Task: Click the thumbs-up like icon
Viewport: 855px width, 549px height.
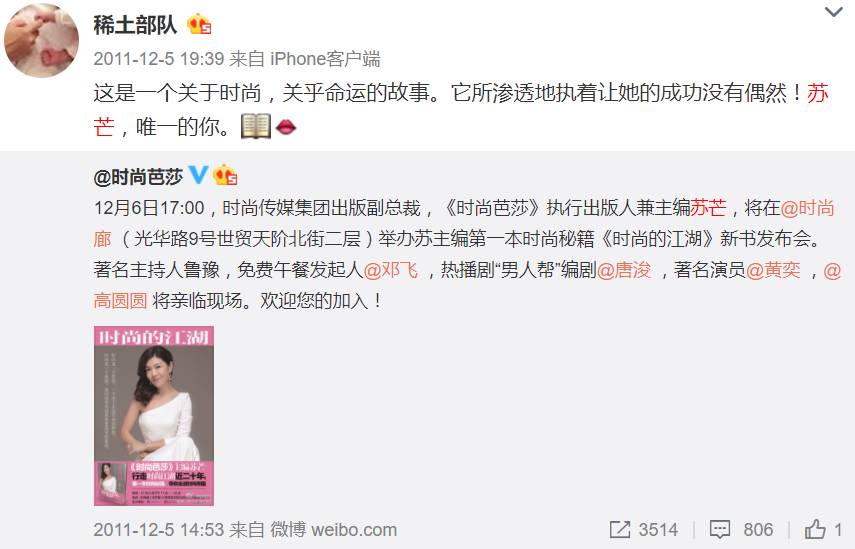Action: [815, 529]
